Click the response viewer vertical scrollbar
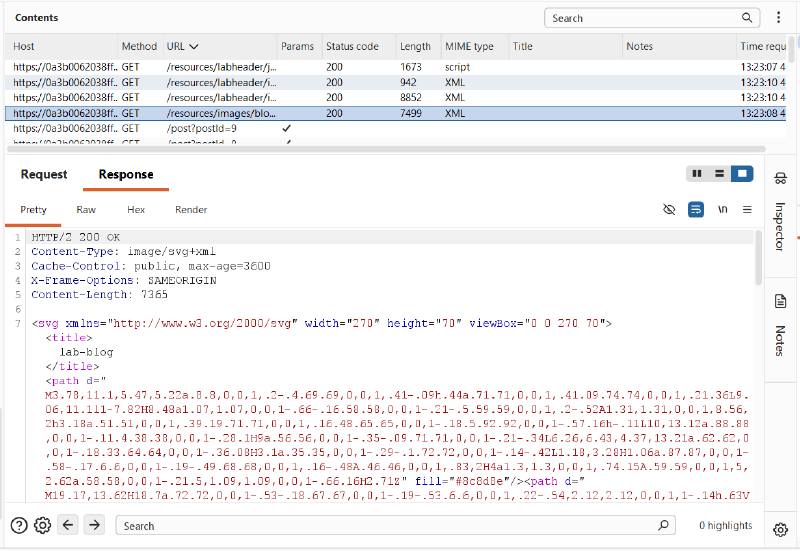Viewport: 800px width, 551px height. [758, 258]
